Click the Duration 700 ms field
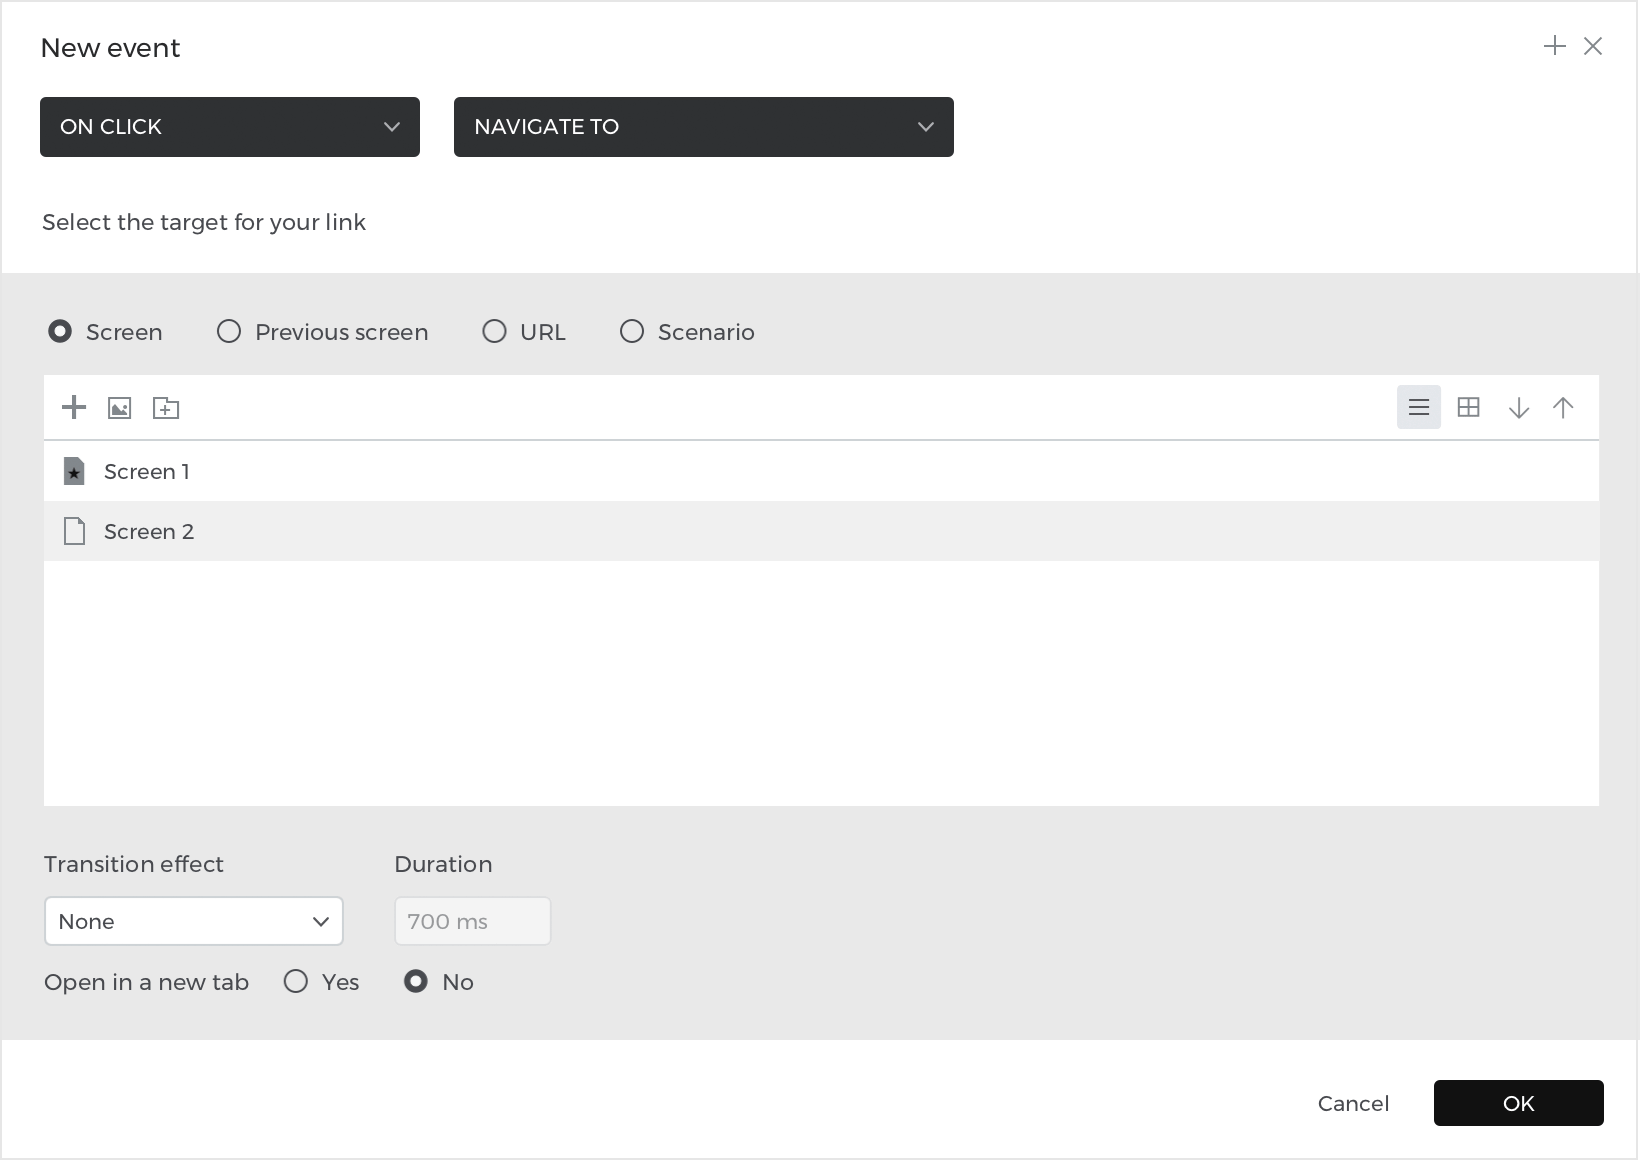Image resolution: width=1640 pixels, height=1160 pixels. [x=473, y=921]
